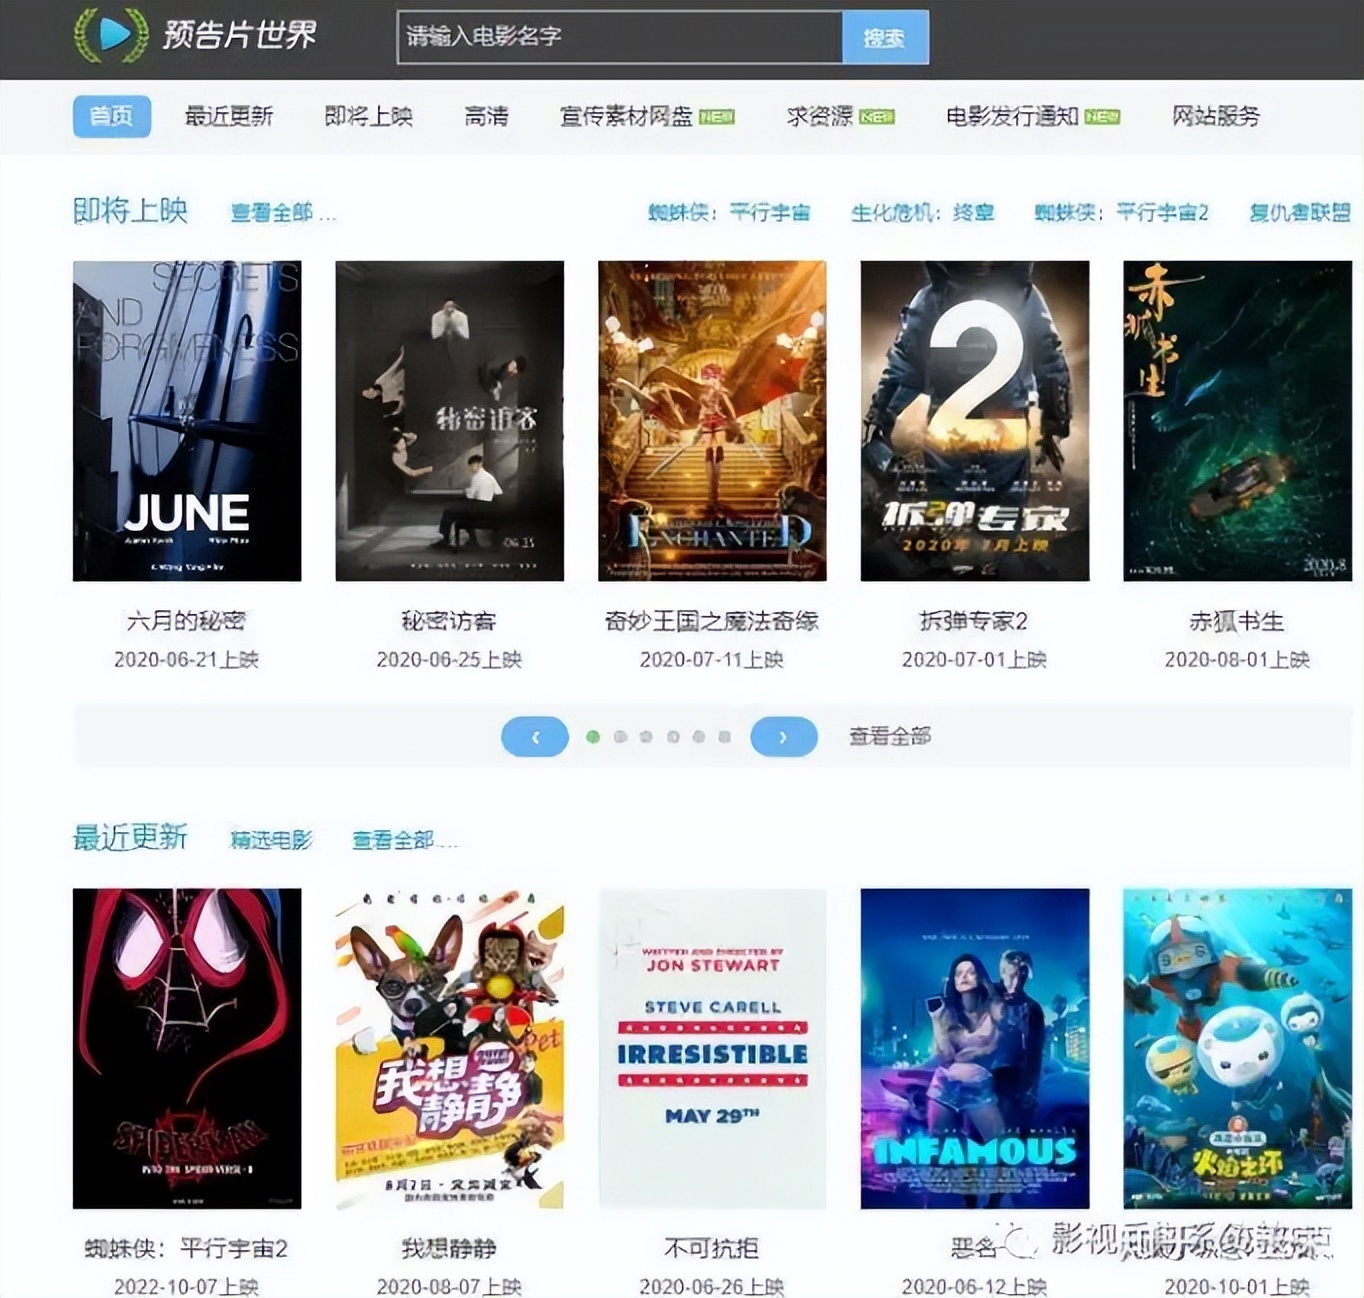
Task: Open the Irresistible 不可抗拒 poster
Action: [x=712, y=1048]
